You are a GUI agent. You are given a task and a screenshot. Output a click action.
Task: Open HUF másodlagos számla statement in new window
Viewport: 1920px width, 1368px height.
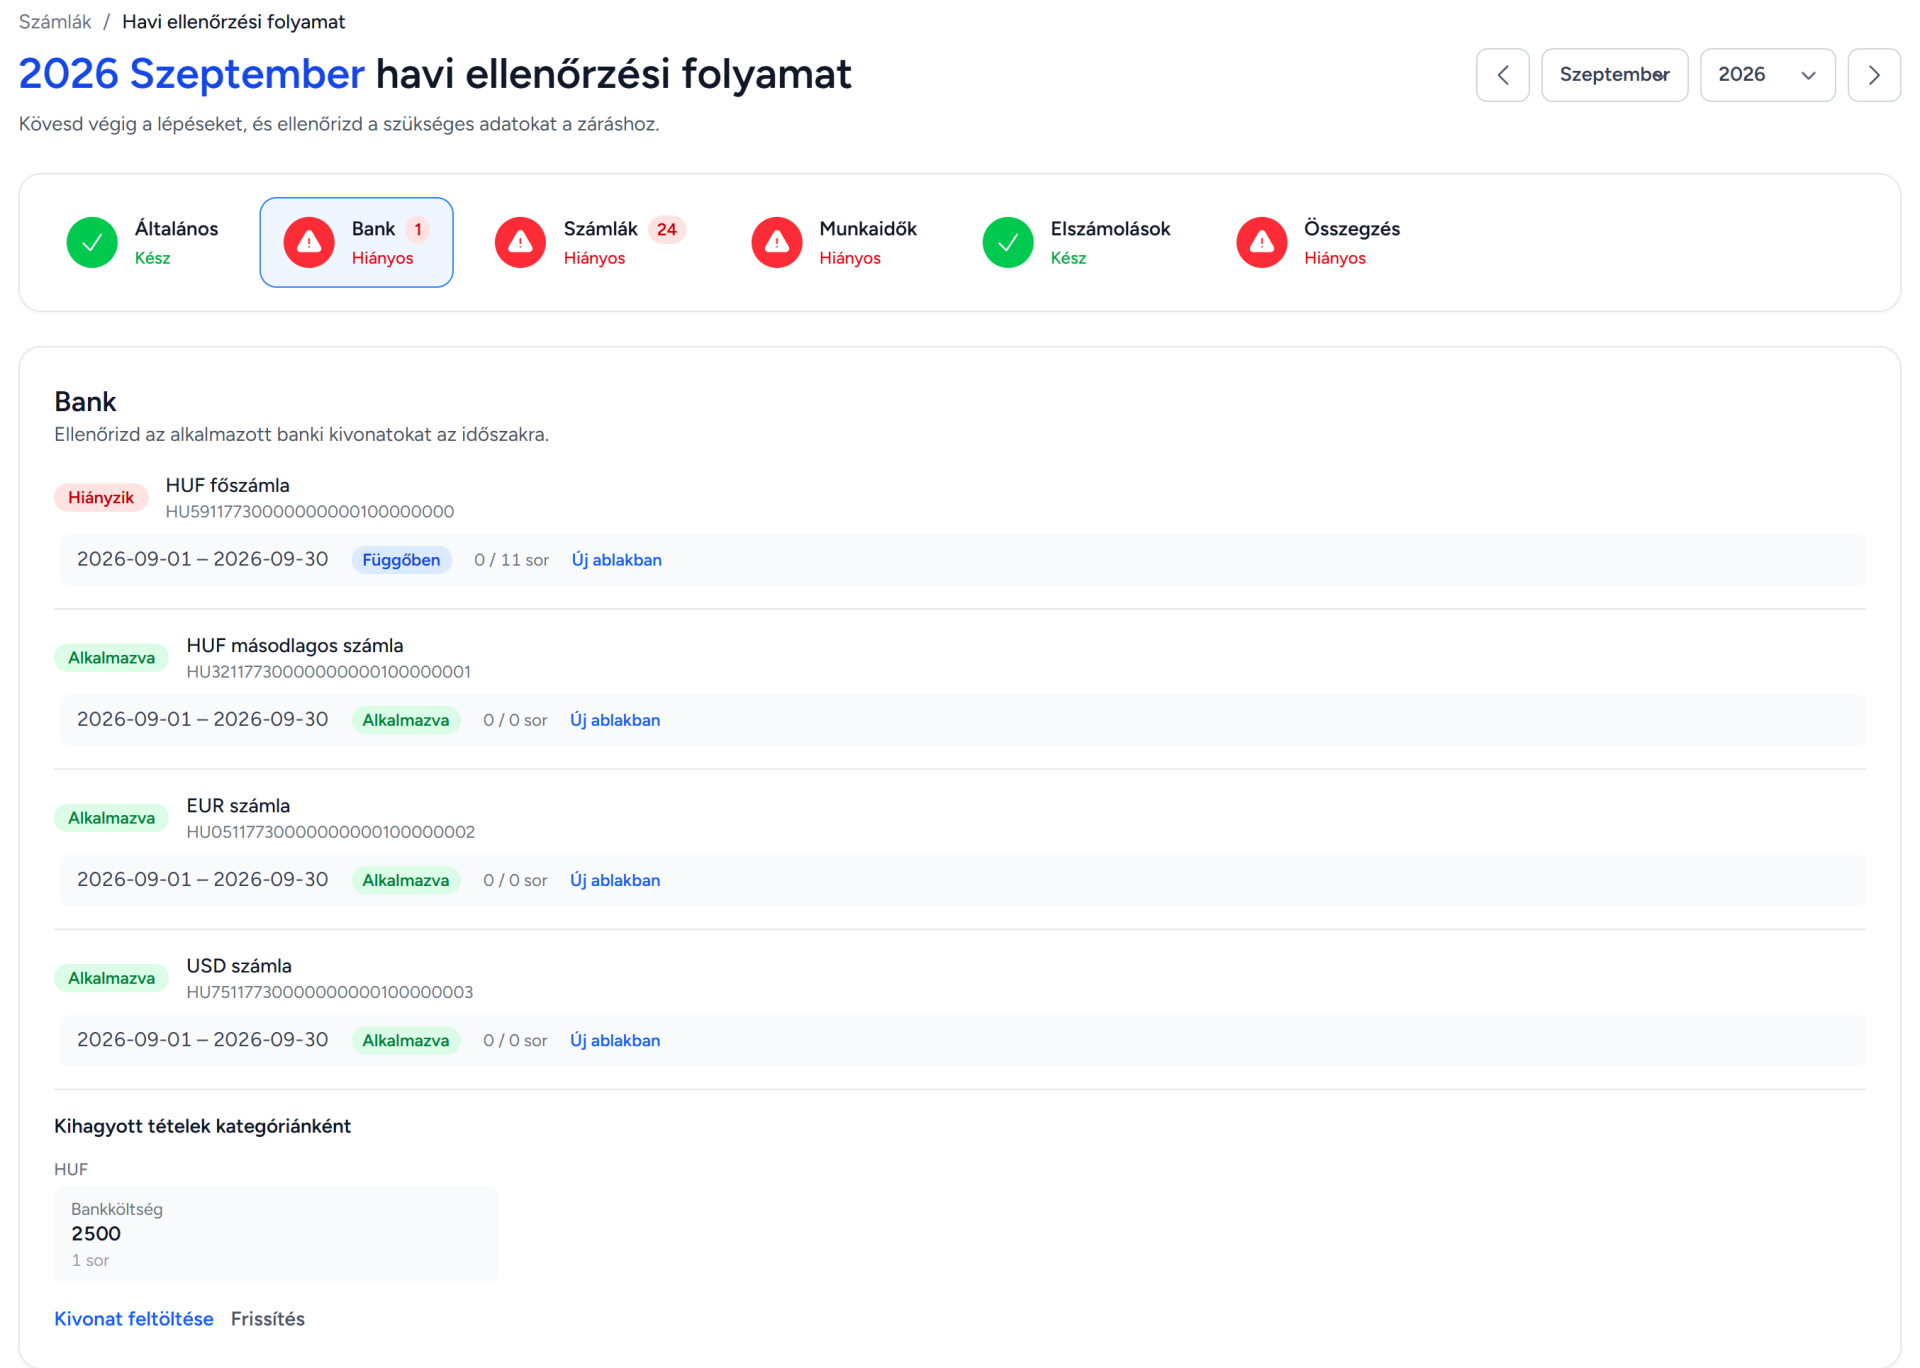(x=615, y=720)
